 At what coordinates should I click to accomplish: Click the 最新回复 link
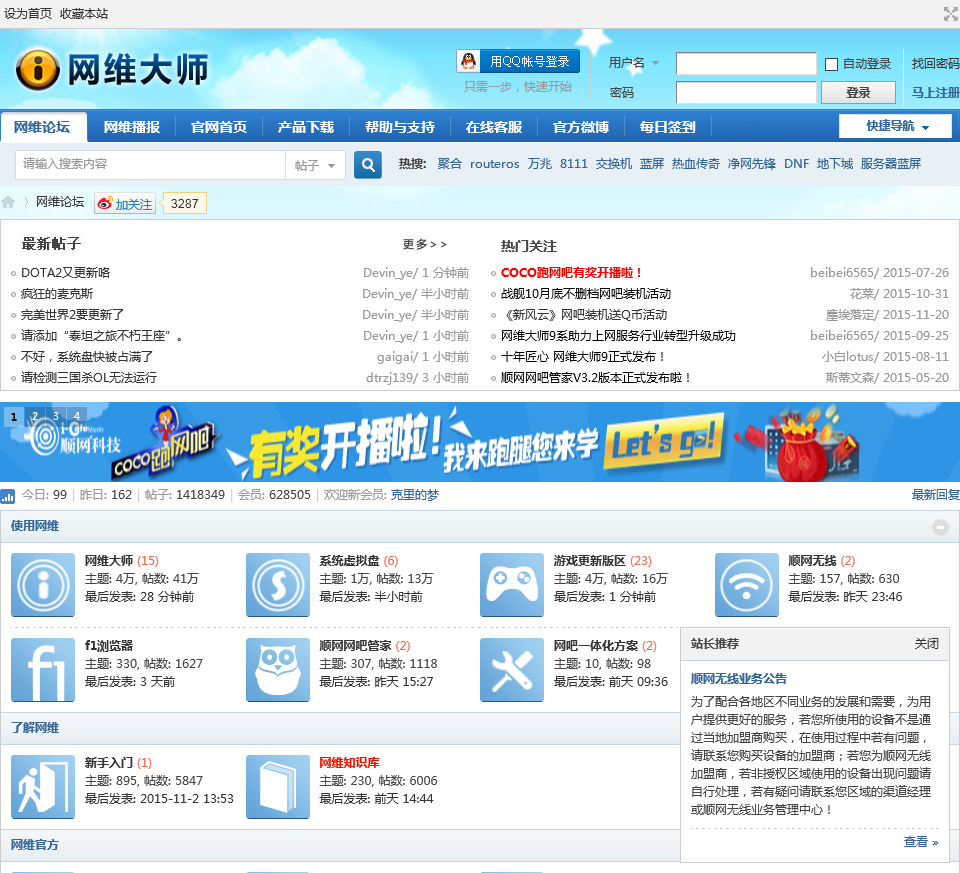[936, 495]
